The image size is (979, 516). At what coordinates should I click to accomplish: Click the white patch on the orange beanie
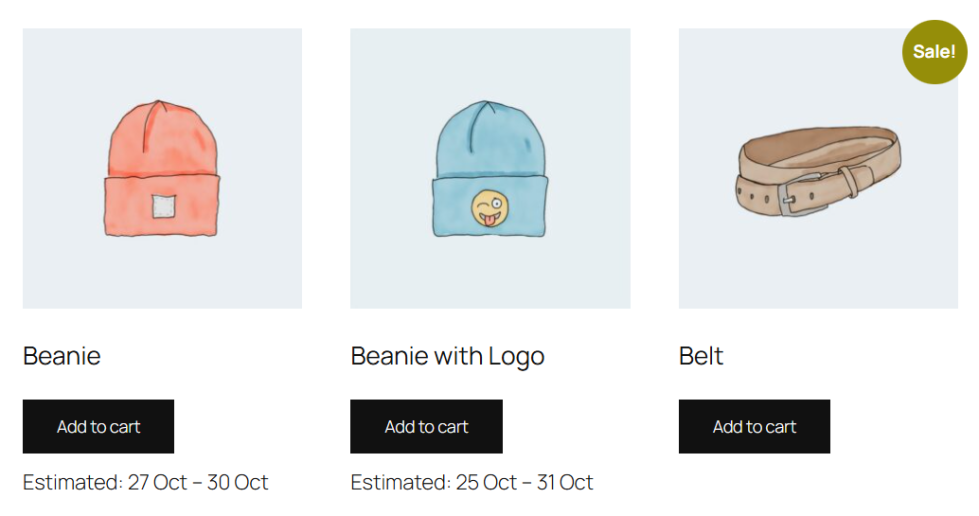point(163,206)
